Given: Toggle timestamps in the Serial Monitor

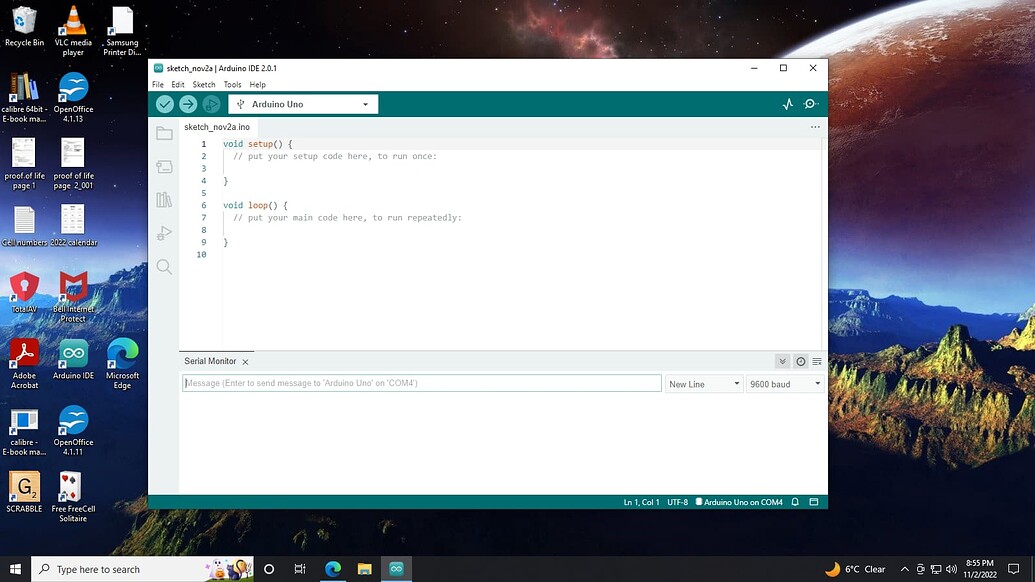Looking at the screenshot, I should [799, 361].
